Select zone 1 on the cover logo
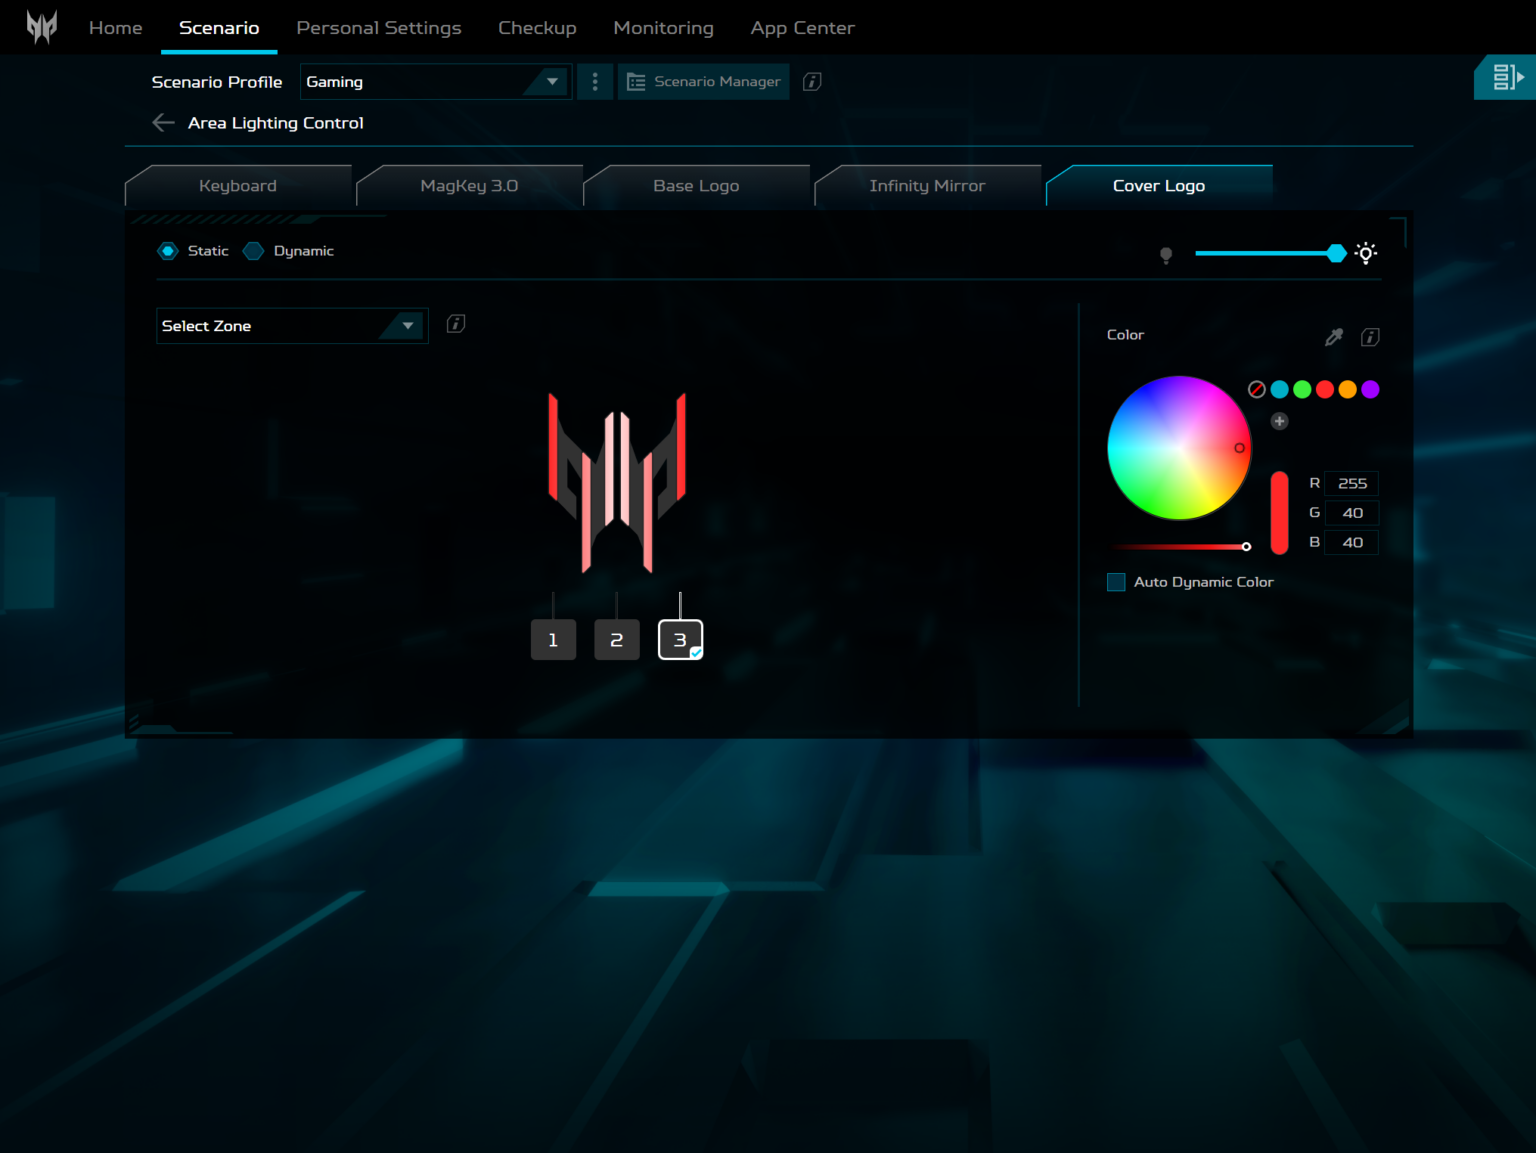 click(553, 639)
